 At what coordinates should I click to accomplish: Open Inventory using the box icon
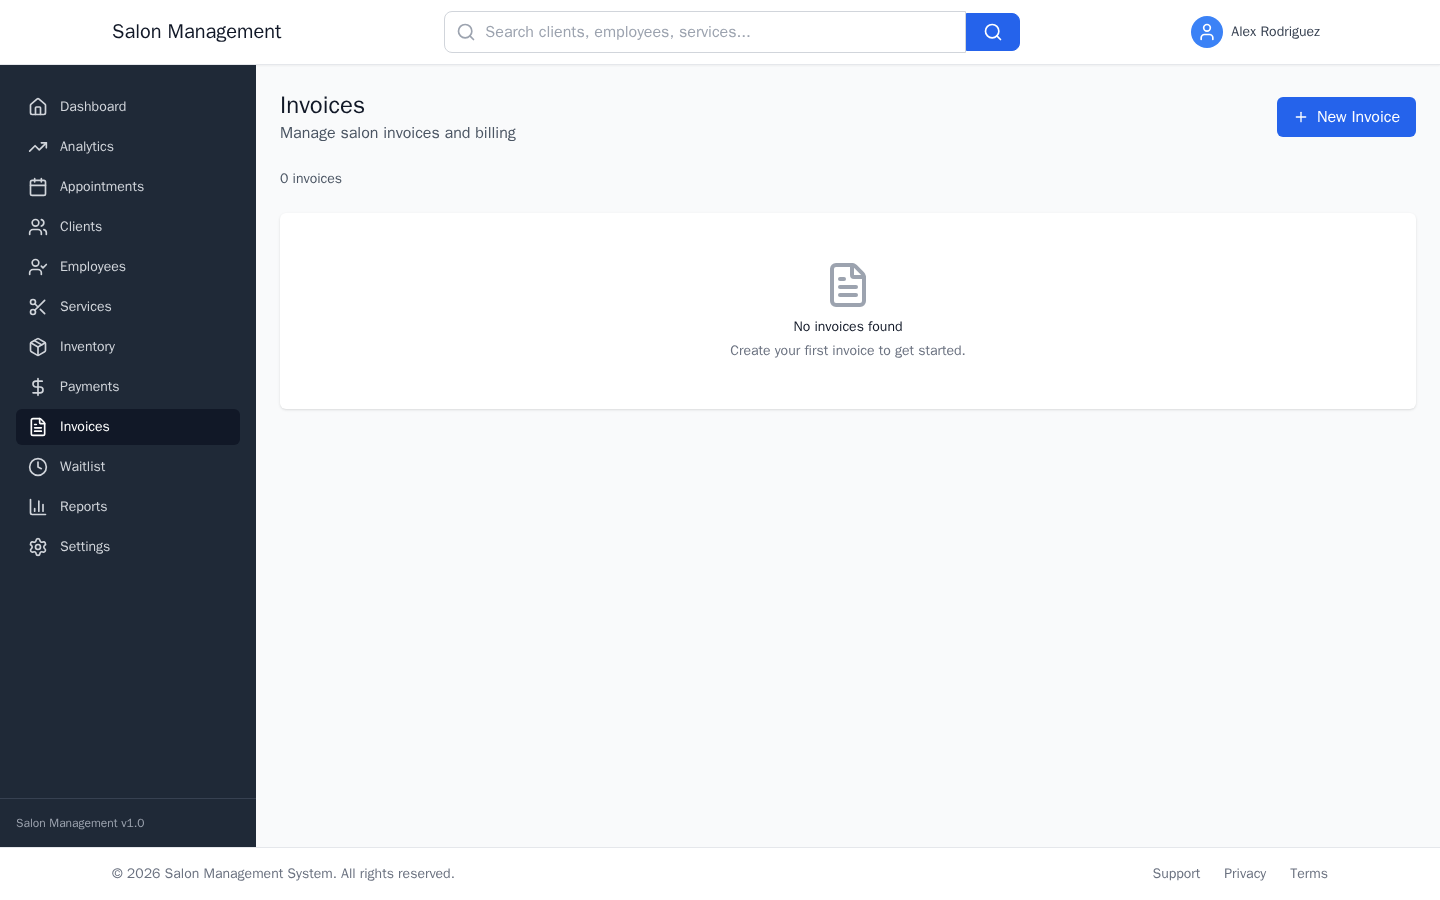pyautogui.click(x=38, y=347)
